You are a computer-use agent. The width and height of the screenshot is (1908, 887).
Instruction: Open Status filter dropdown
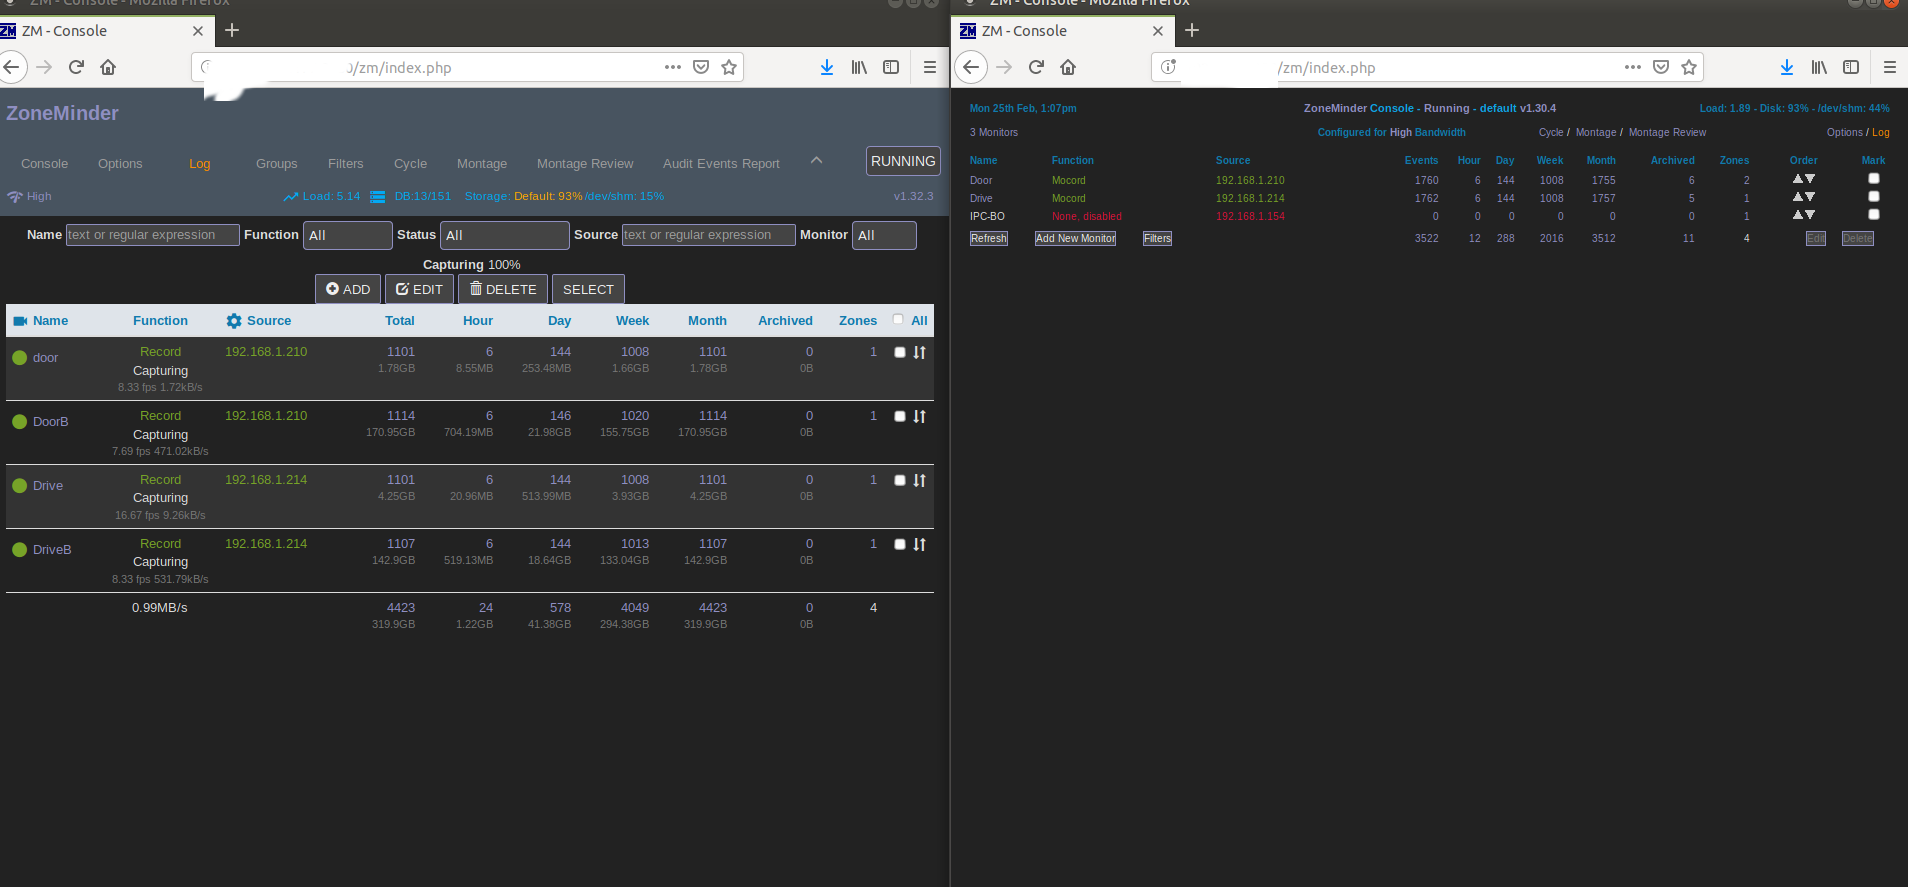click(505, 235)
